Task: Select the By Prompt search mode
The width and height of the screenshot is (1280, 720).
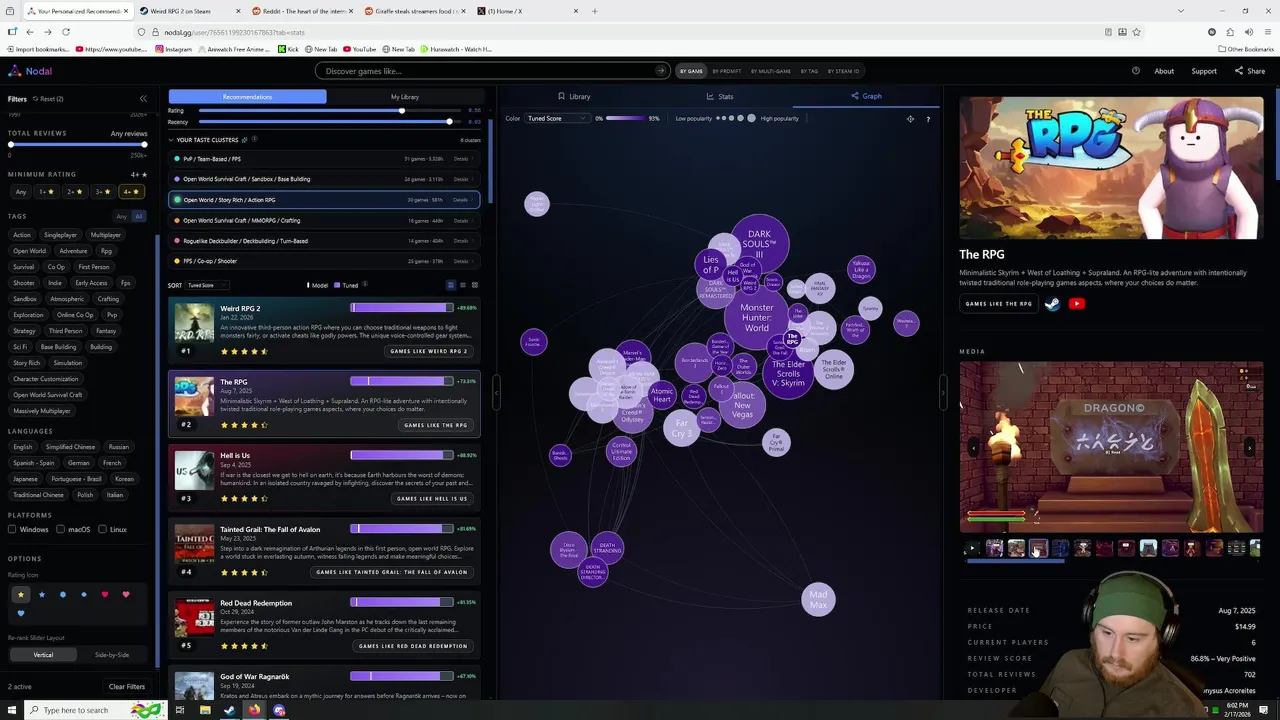Action: (x=727, y=71)
